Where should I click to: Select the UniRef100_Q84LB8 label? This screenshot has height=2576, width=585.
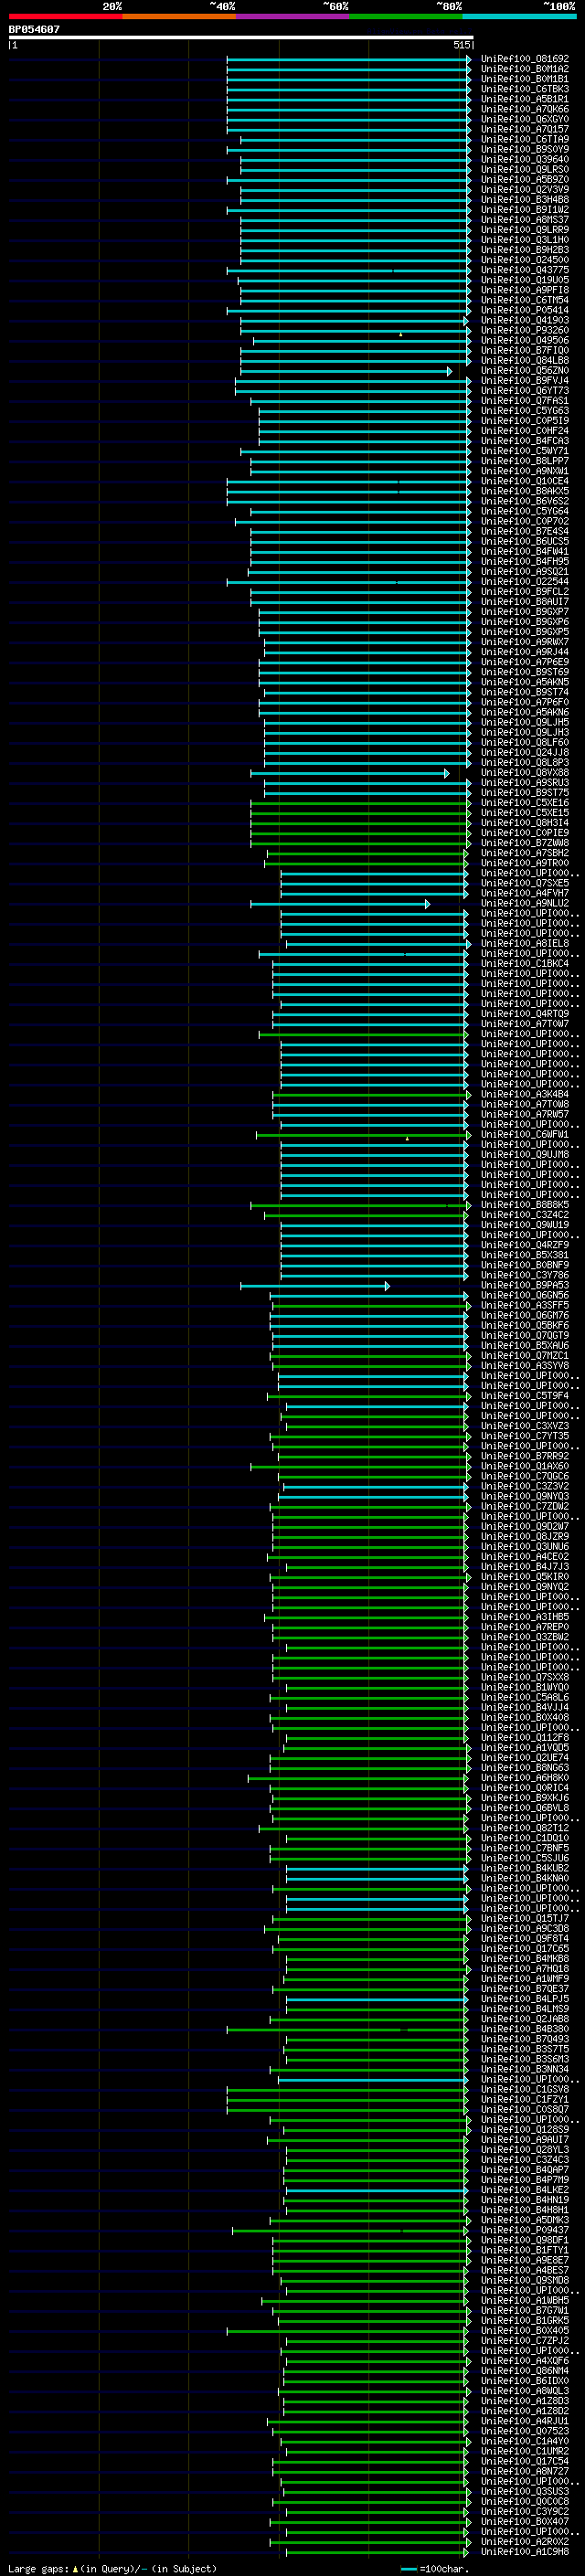[524, 360]
